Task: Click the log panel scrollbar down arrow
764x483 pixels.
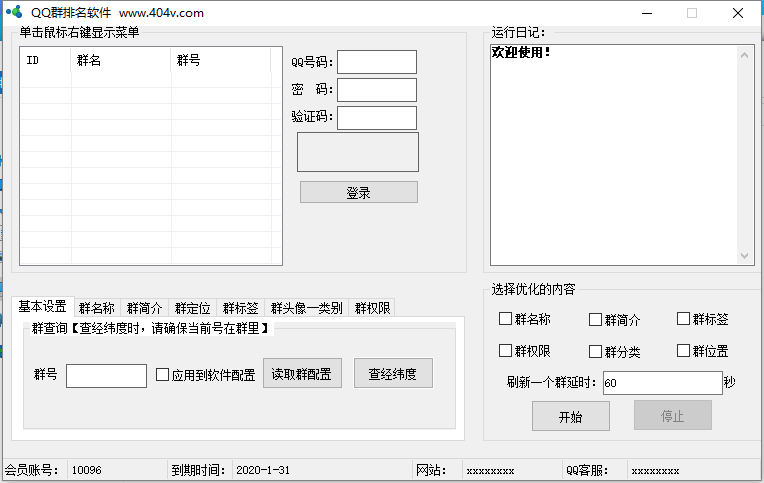Action: [746, 257]
